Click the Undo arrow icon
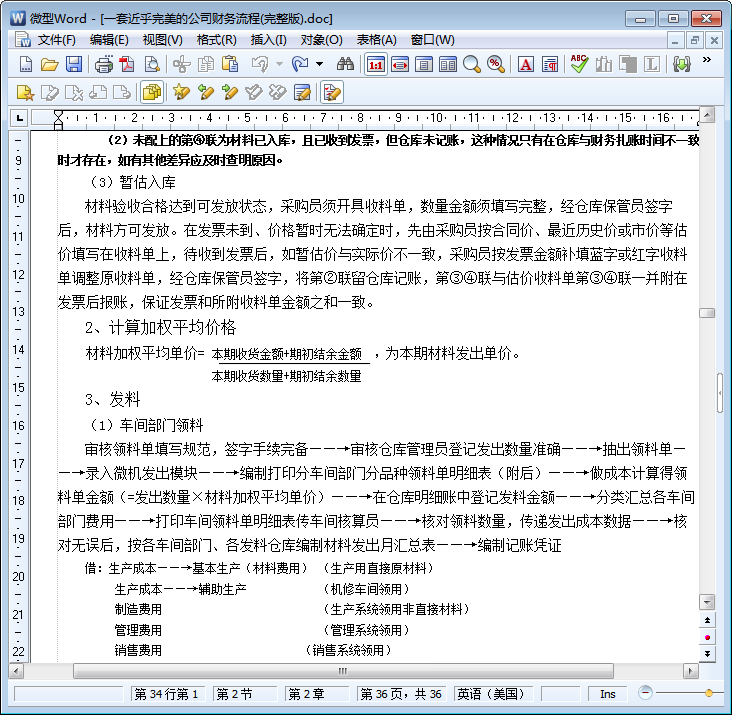This screenshot has width=732, height=715. click(260, 64)
